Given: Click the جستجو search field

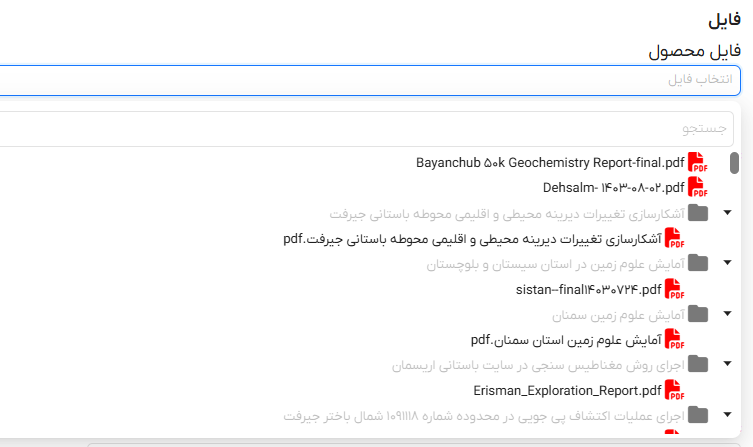Looking at the screenshot, I should (x=370, y=128).
